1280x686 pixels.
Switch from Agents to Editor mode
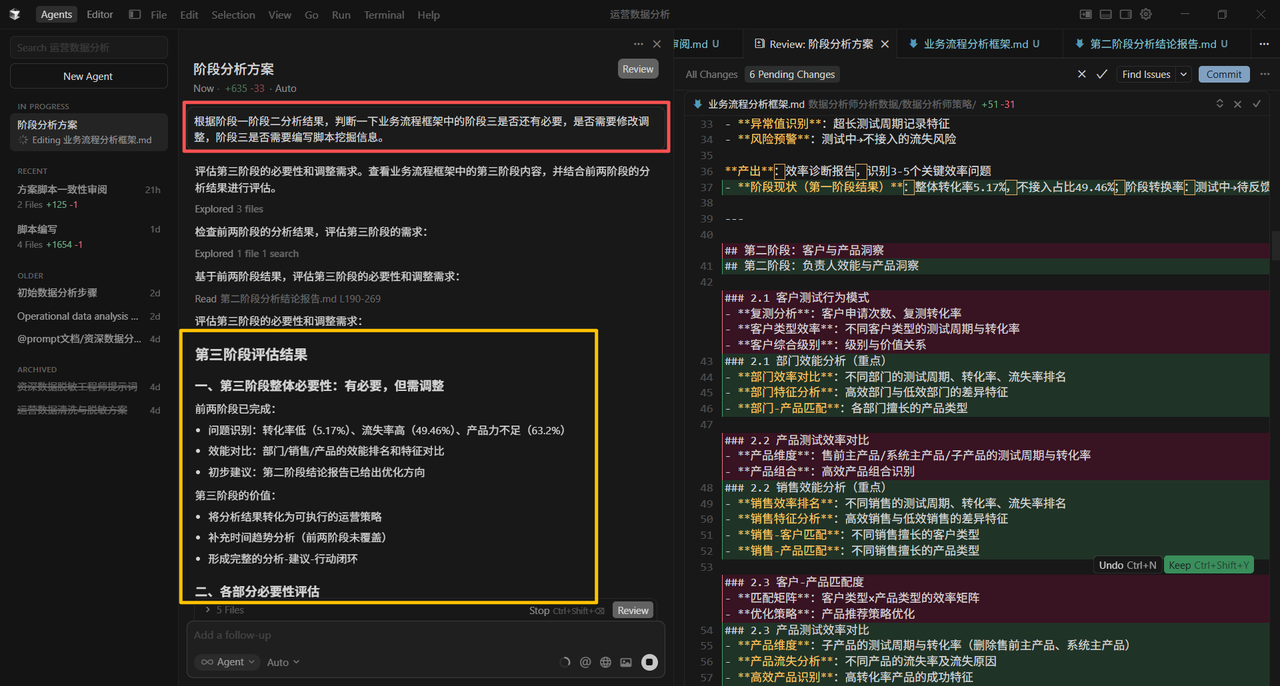click(x=99, y=14)
